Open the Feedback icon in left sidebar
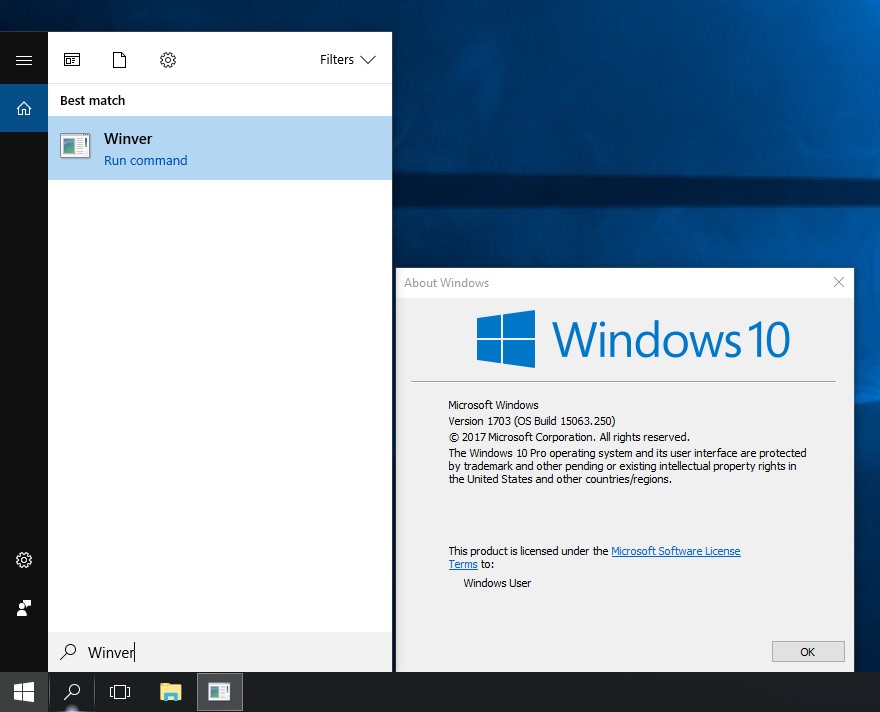 [x=24, y=608]
